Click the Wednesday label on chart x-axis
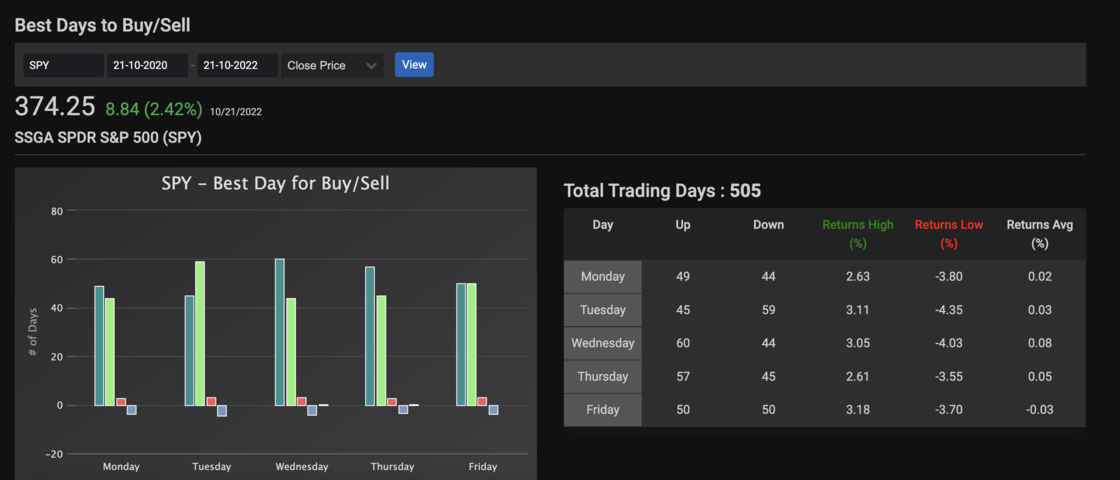The height and width of the screenshot is (480, 1120). (x=301, y=466)
